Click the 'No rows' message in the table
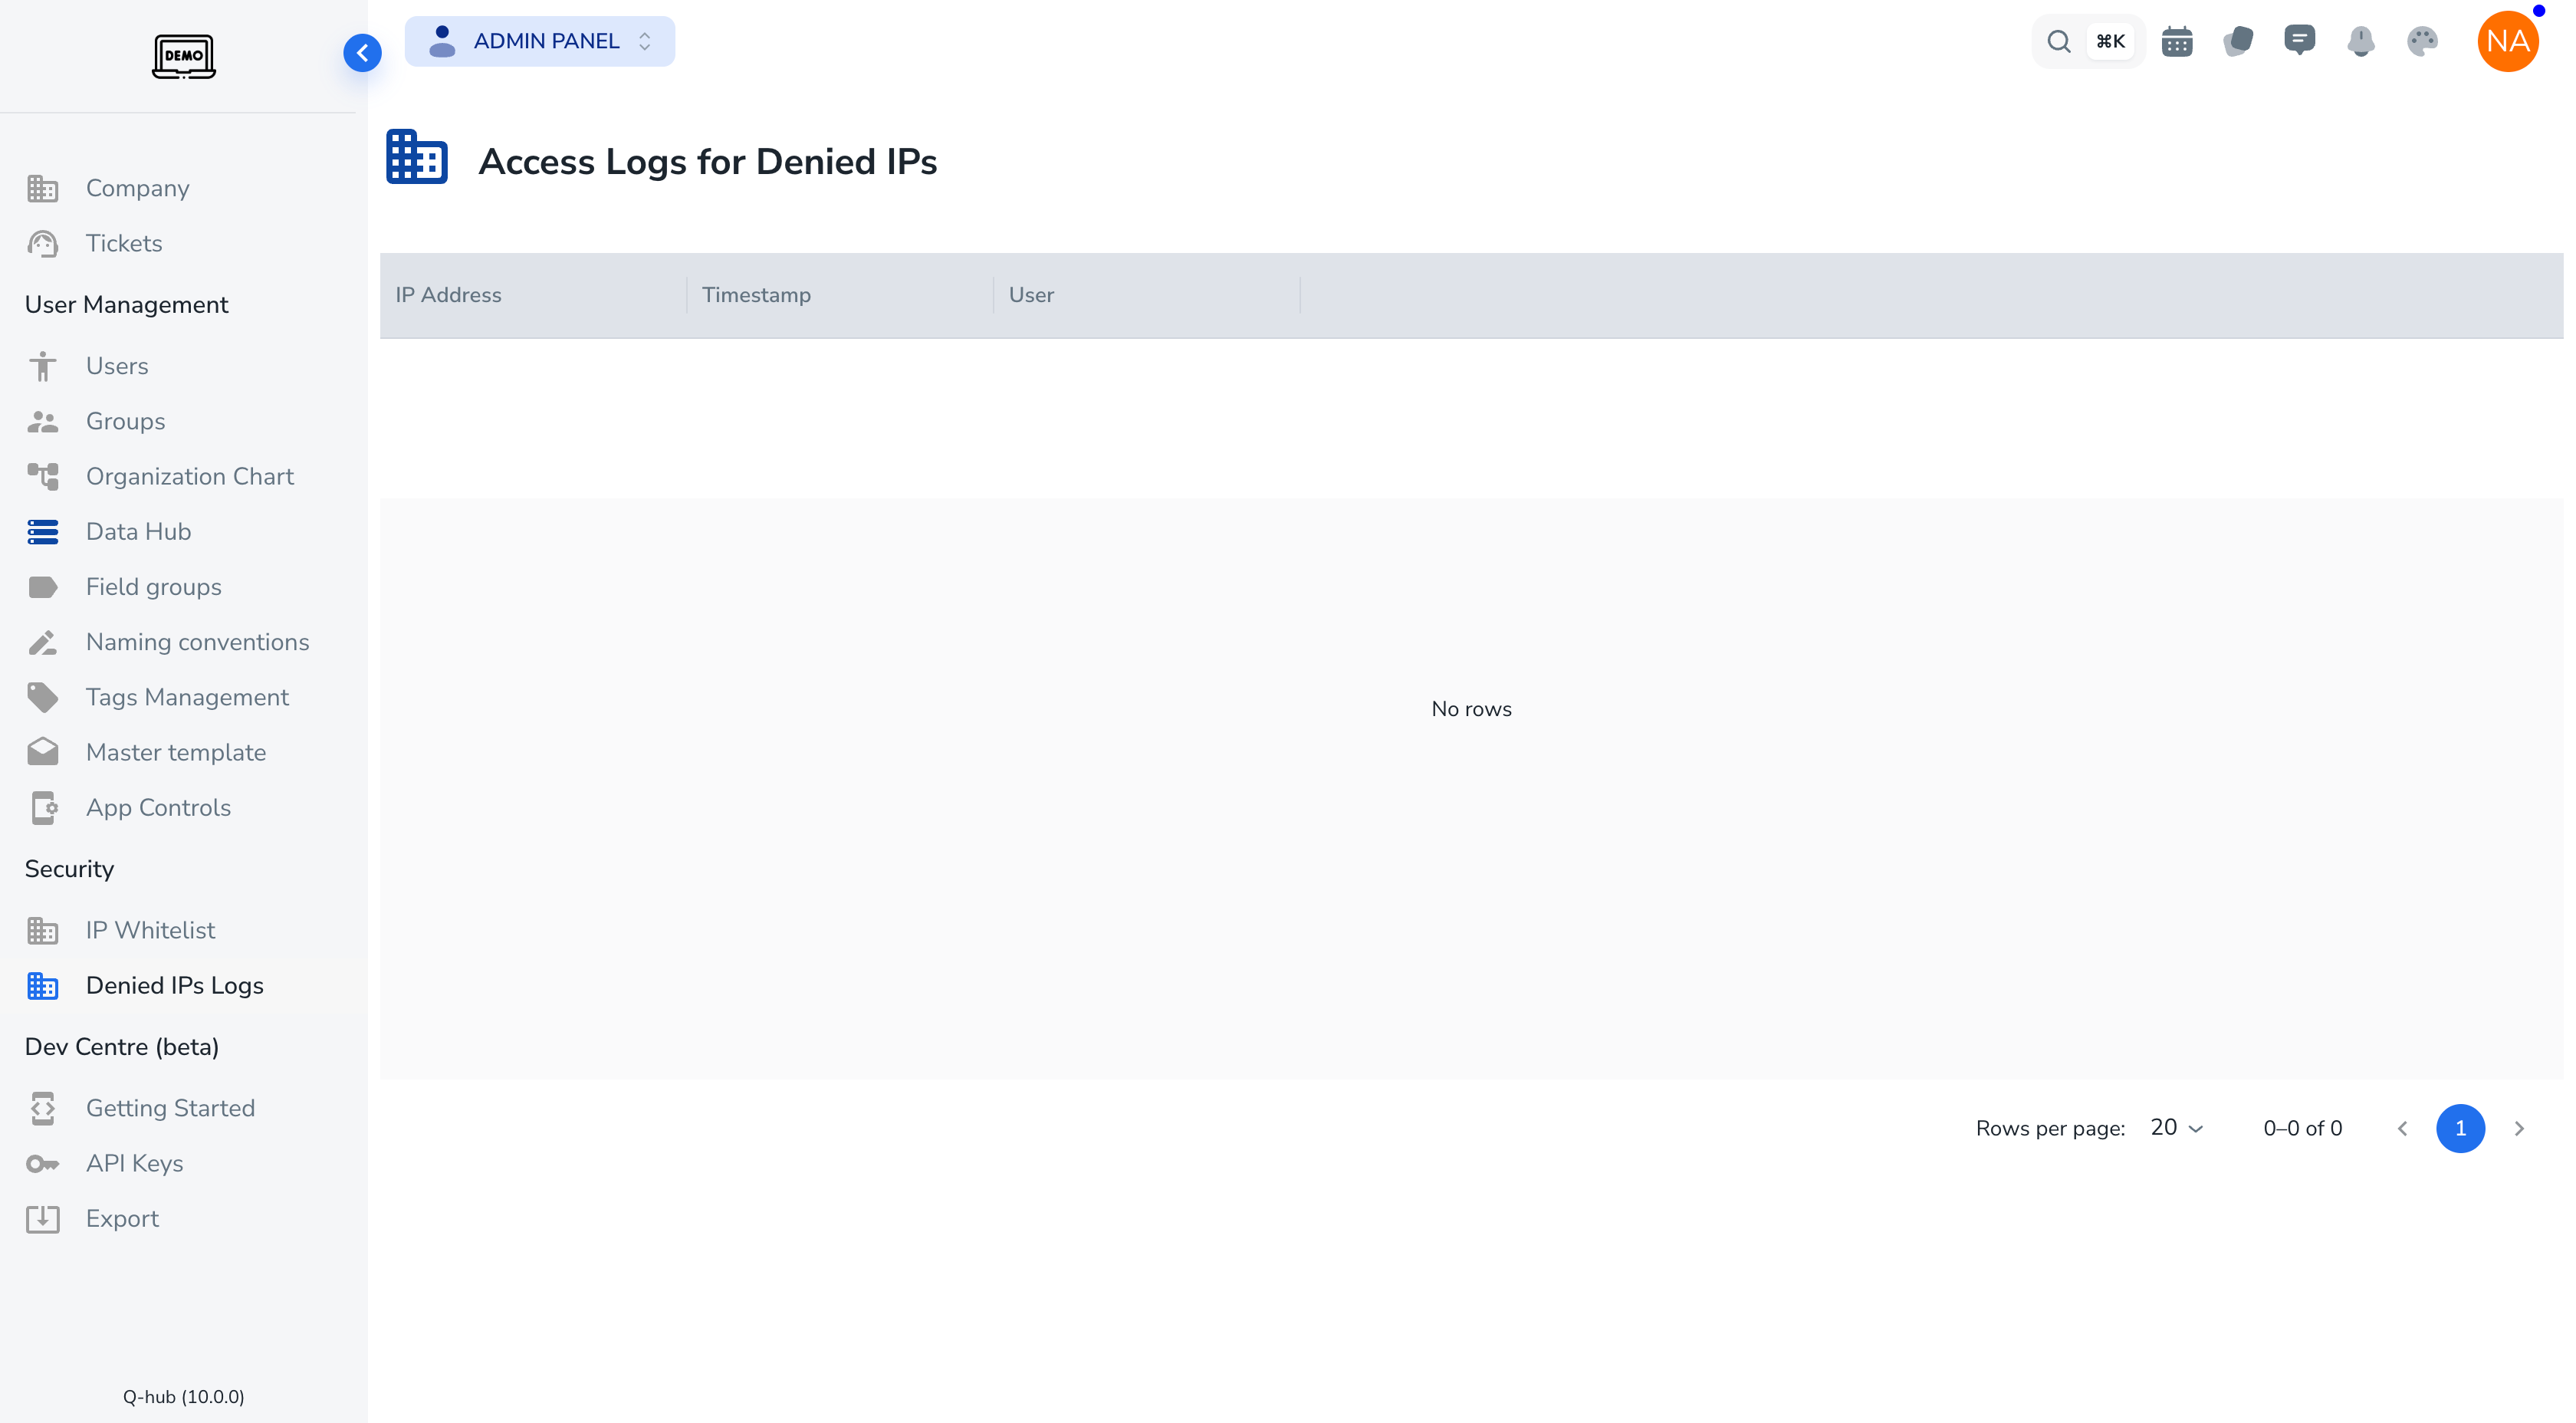This screenshot has width=2576, height=1423. pos(1471,709)
